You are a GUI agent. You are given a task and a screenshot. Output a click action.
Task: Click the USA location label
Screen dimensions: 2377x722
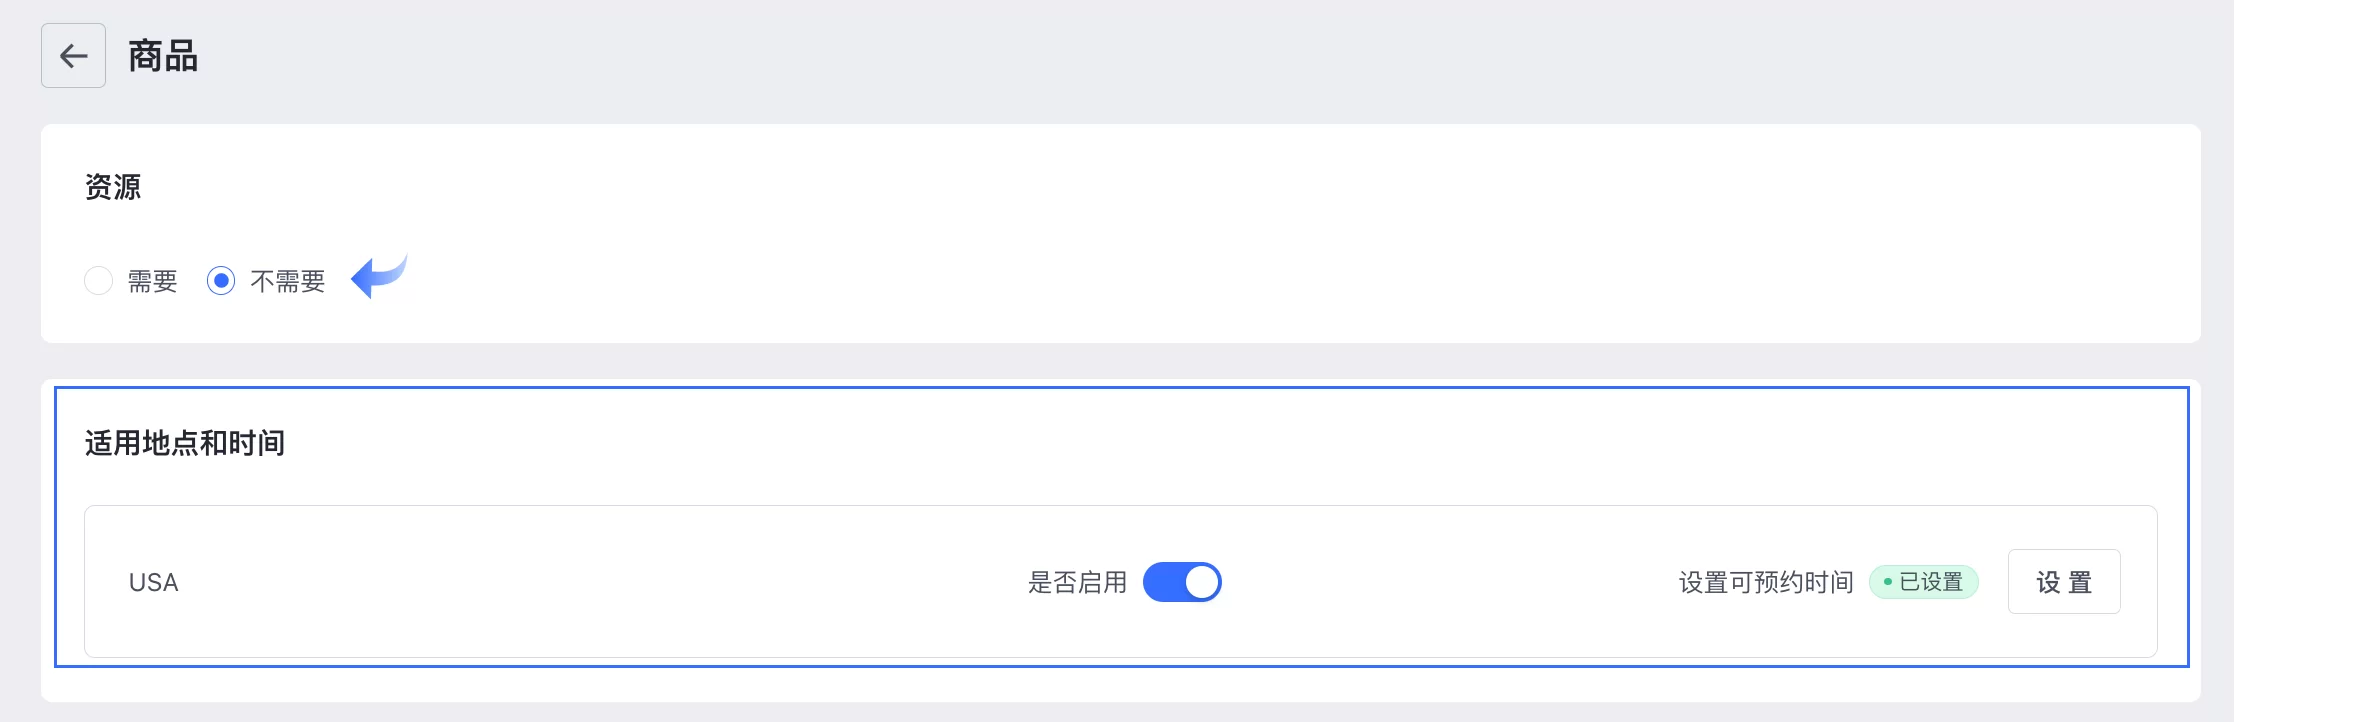[153, 581]
